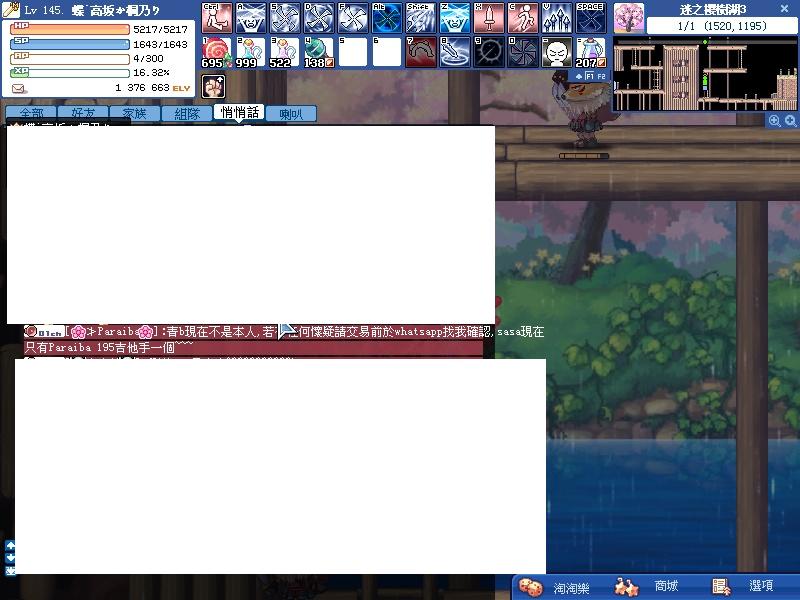Select empty quick slot 5
The height and width of the screenshot is (600, 800).
click(353, 52)
